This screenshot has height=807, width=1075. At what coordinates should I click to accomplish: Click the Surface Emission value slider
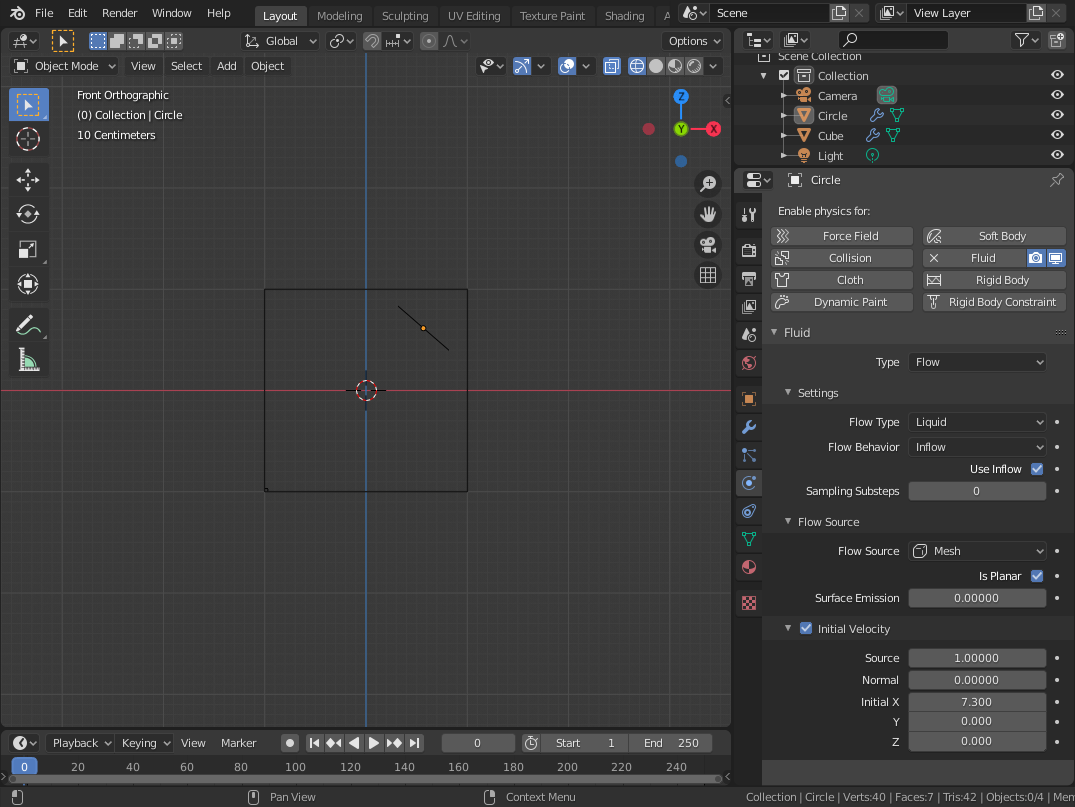tap(977, 598)
